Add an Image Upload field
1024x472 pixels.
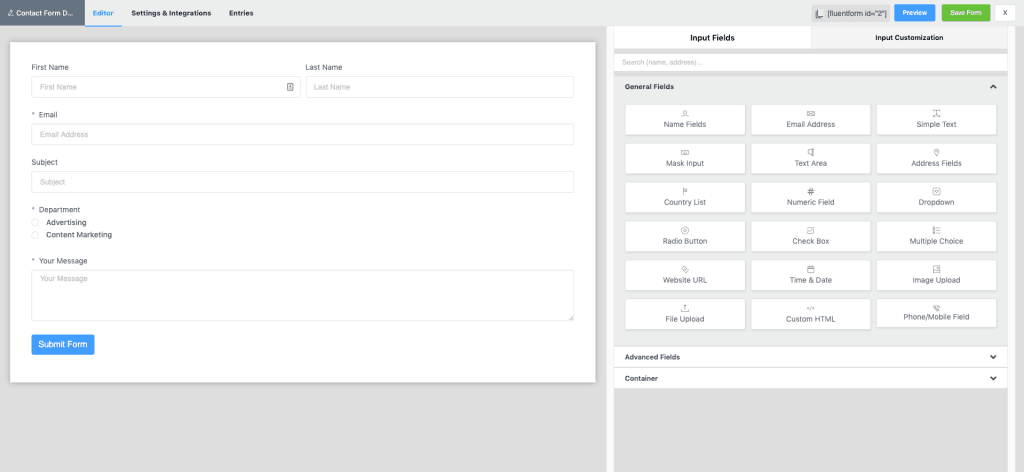[936, 275]
